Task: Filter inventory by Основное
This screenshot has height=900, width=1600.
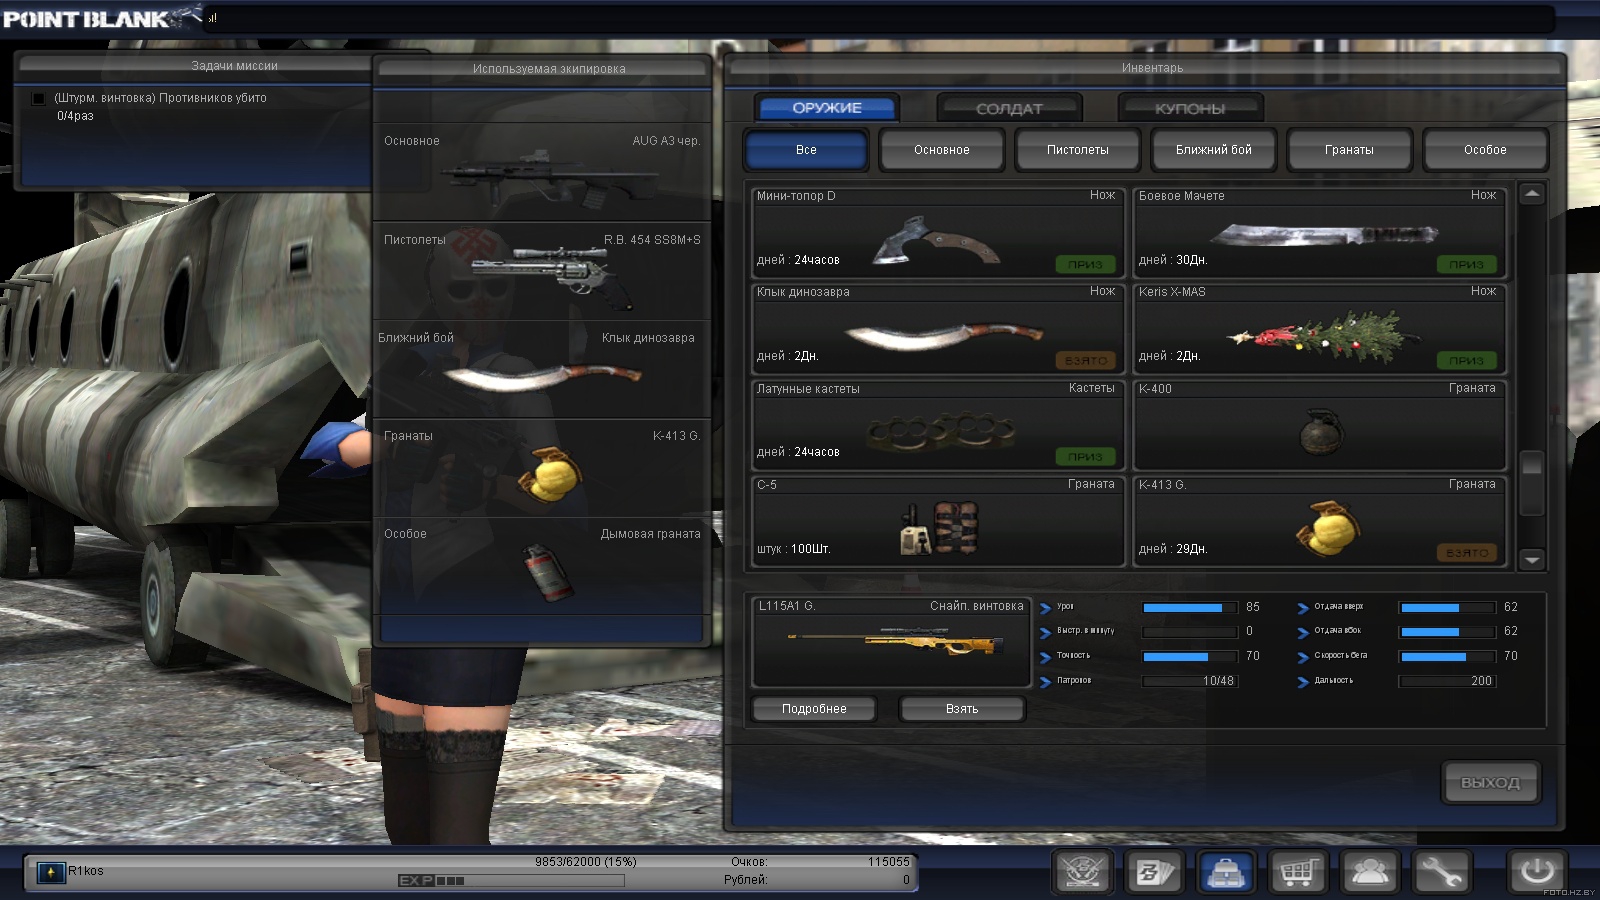Action: (x=942, y=150)
